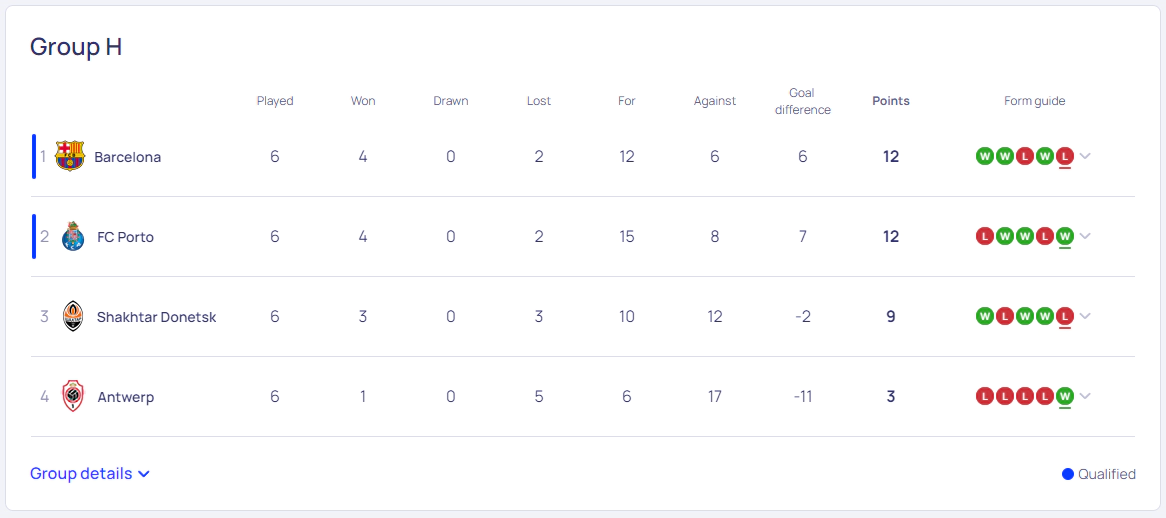1166x518 pixels.
Task: Click the Form guide column header
Action: [x=1034, y=101]
